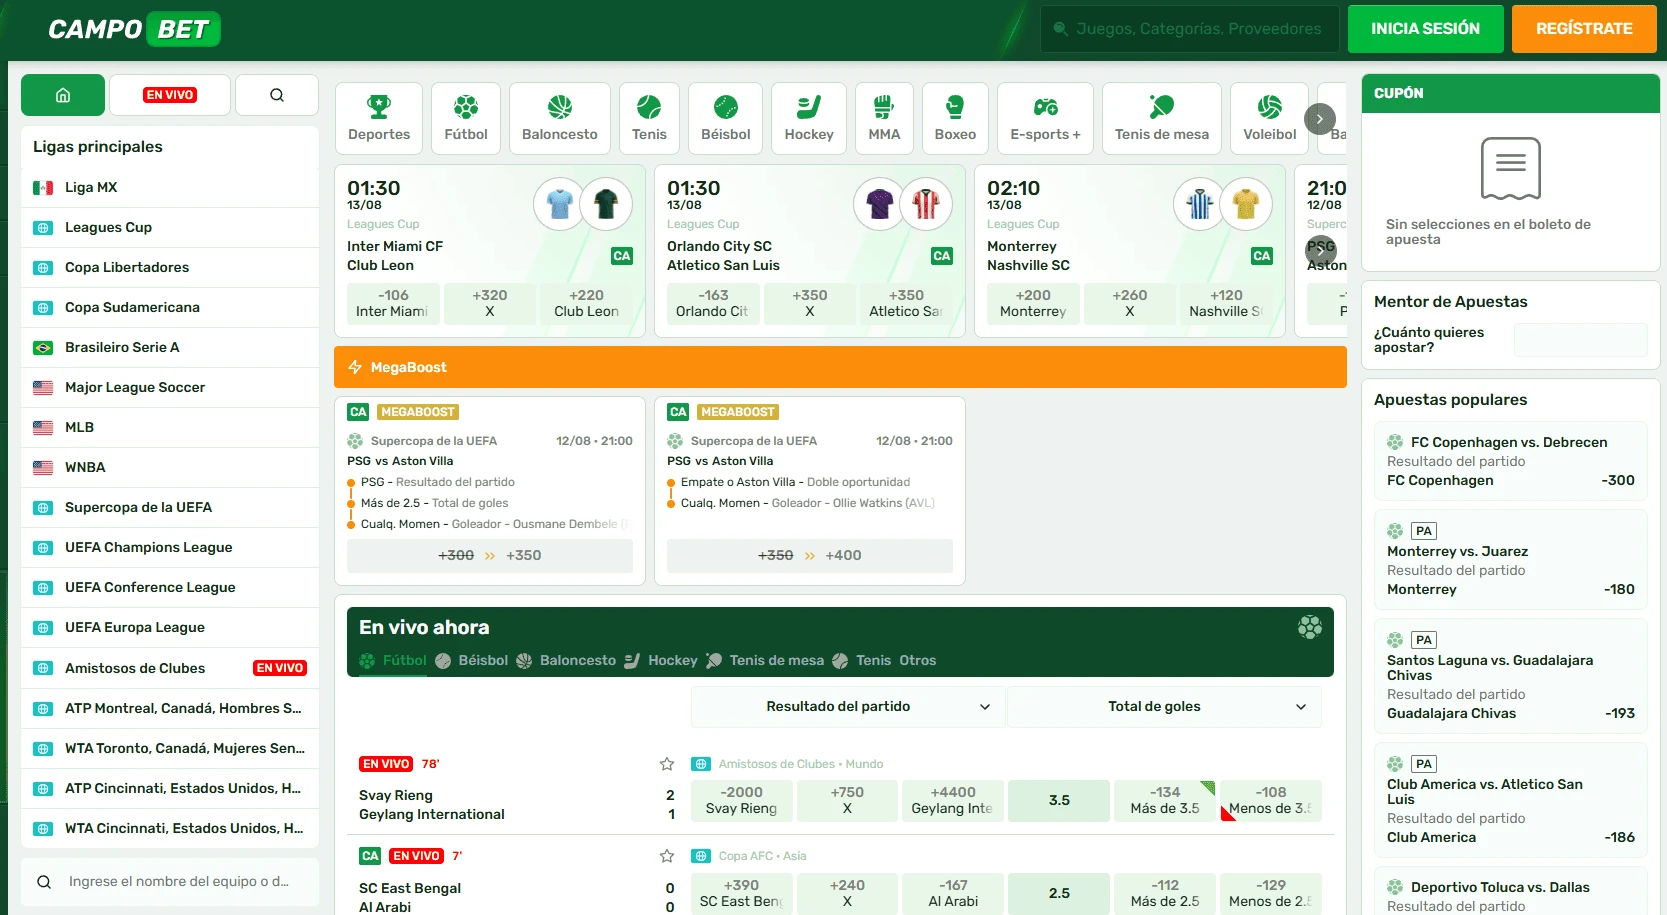1667x915 pixels.
Task: Click the Orlando City SC purple jersey
Action: (880, 204)
